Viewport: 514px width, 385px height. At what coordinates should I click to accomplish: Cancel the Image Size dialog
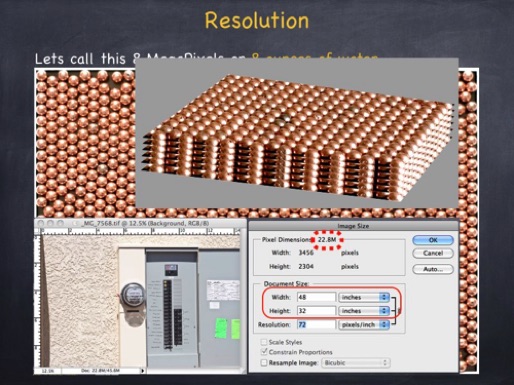[433, 253]
